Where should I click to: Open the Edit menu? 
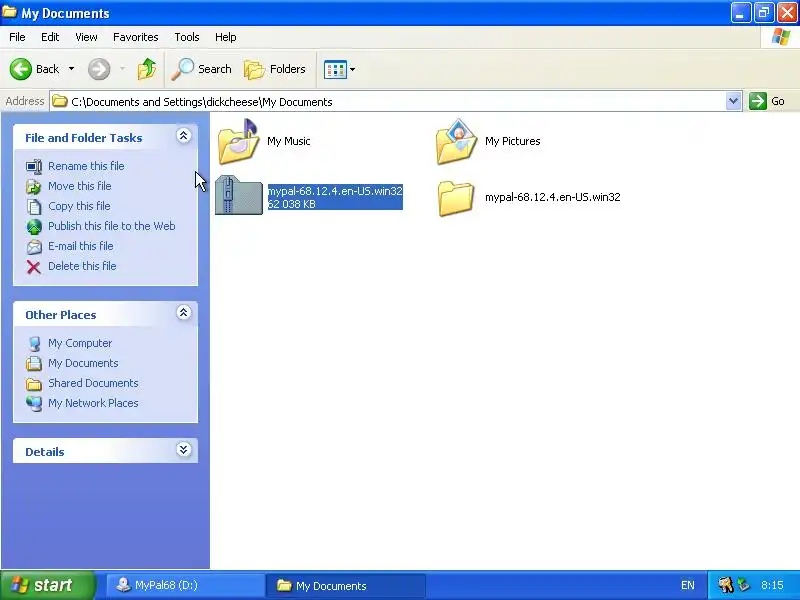pos(50,37)
